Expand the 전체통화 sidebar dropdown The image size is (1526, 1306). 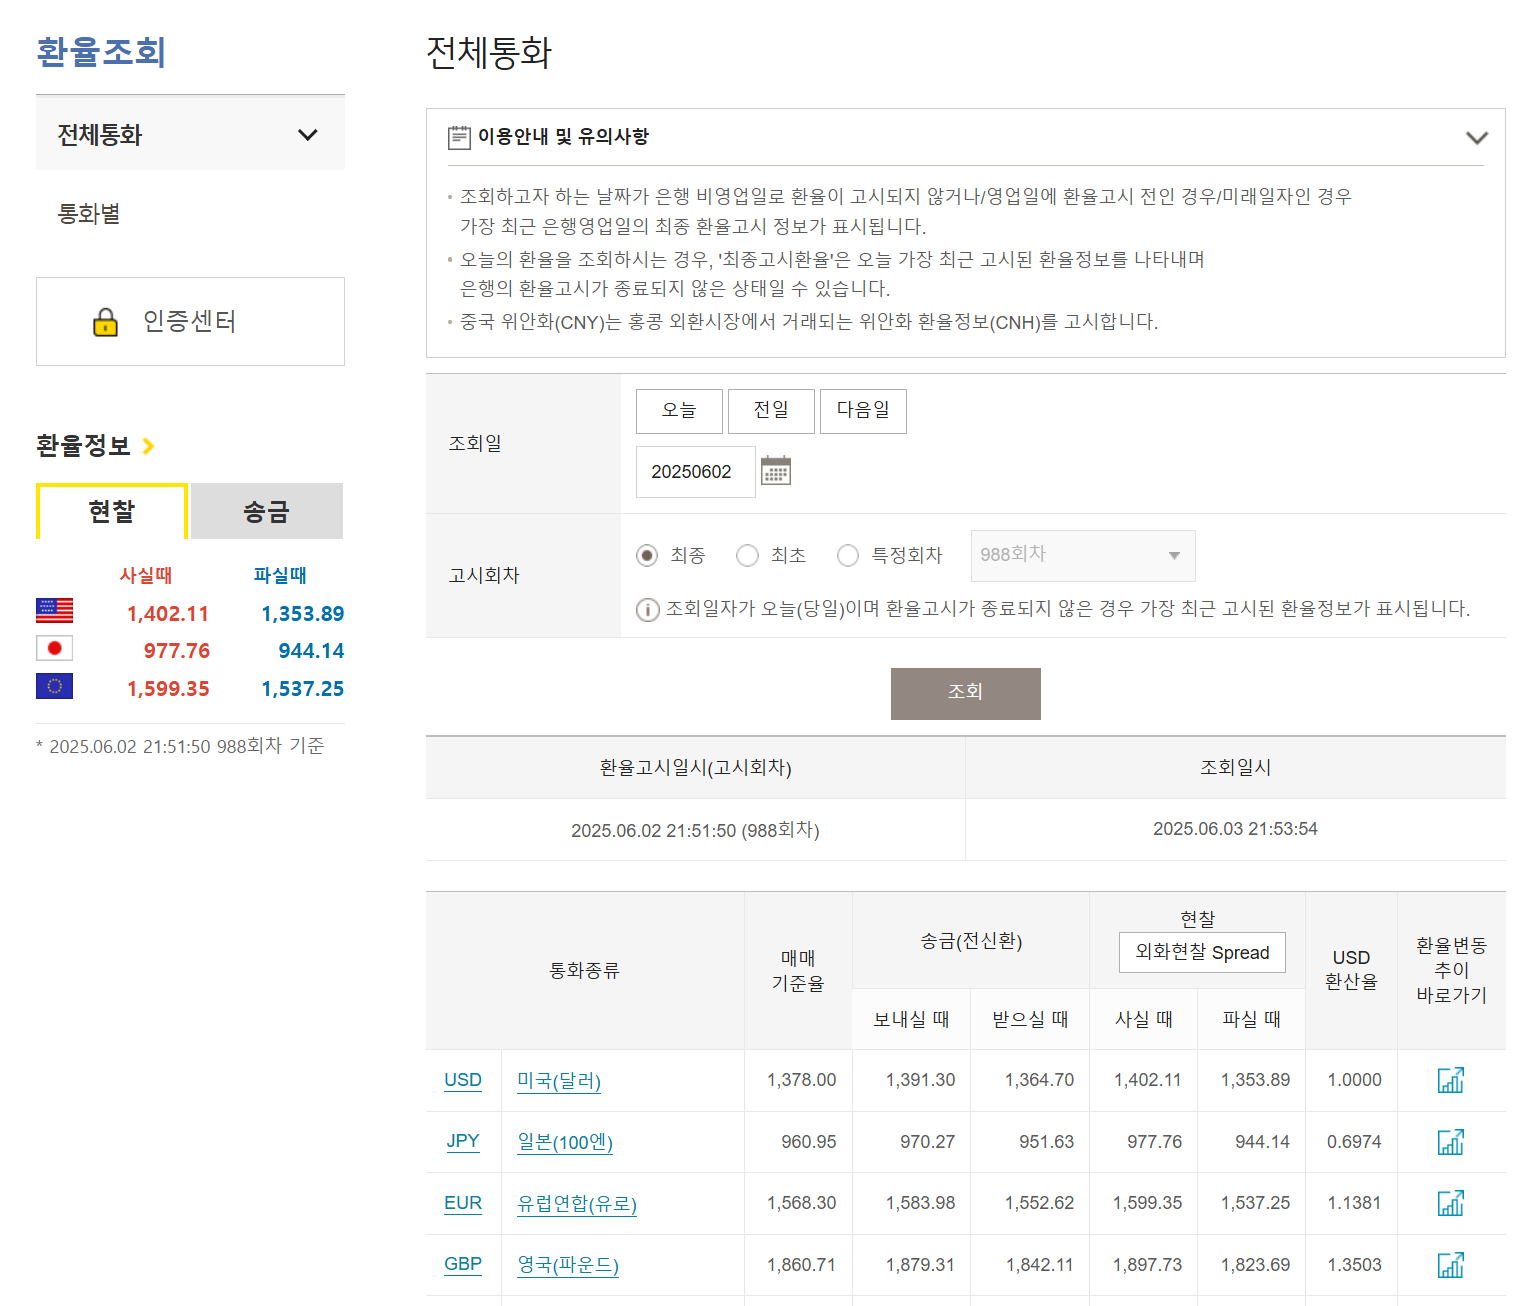click(x=309, y=133)
